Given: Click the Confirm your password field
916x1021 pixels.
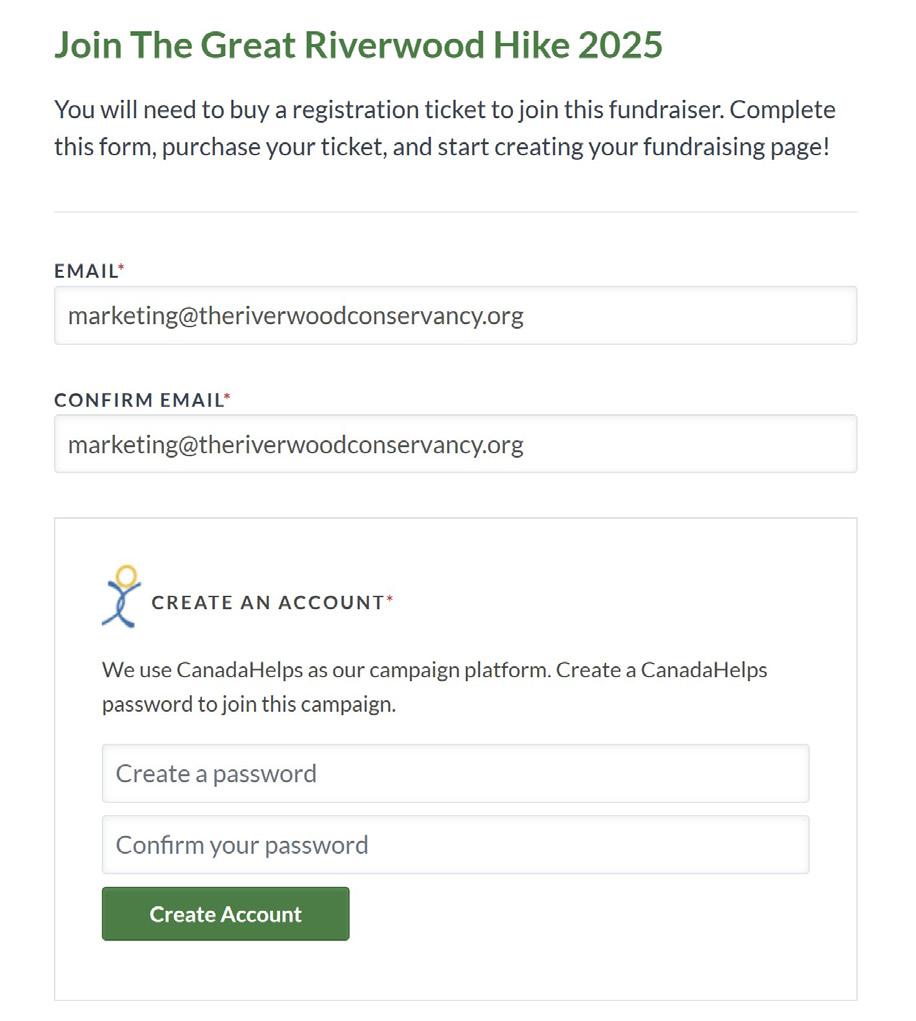Looking at the screenshot, I should pyautogui.click(x=455, y=845).
